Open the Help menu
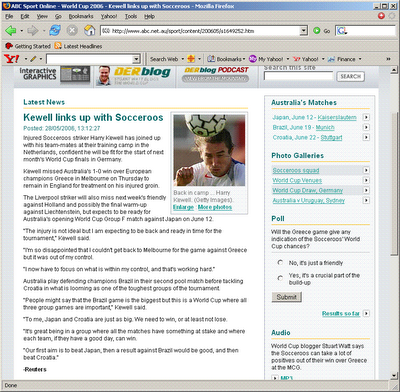400x392 pixels. (149, 16)
